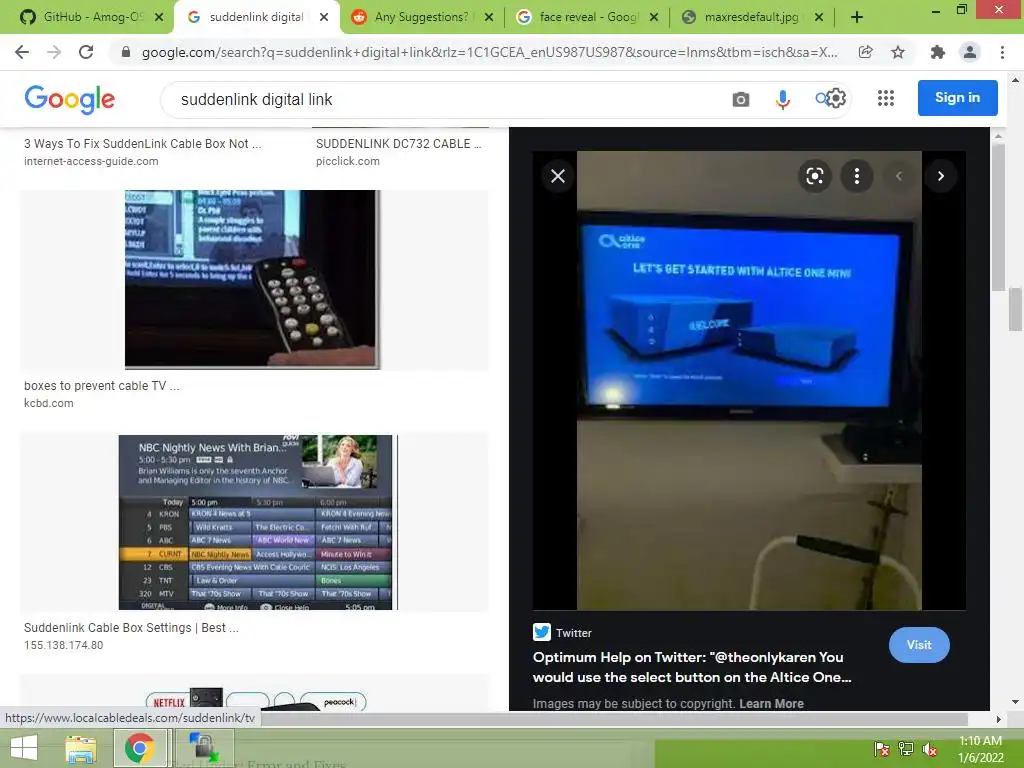Open the Chrome profile avatar
This screenshot has width=1024, height=768.
[x=970, y=52]
